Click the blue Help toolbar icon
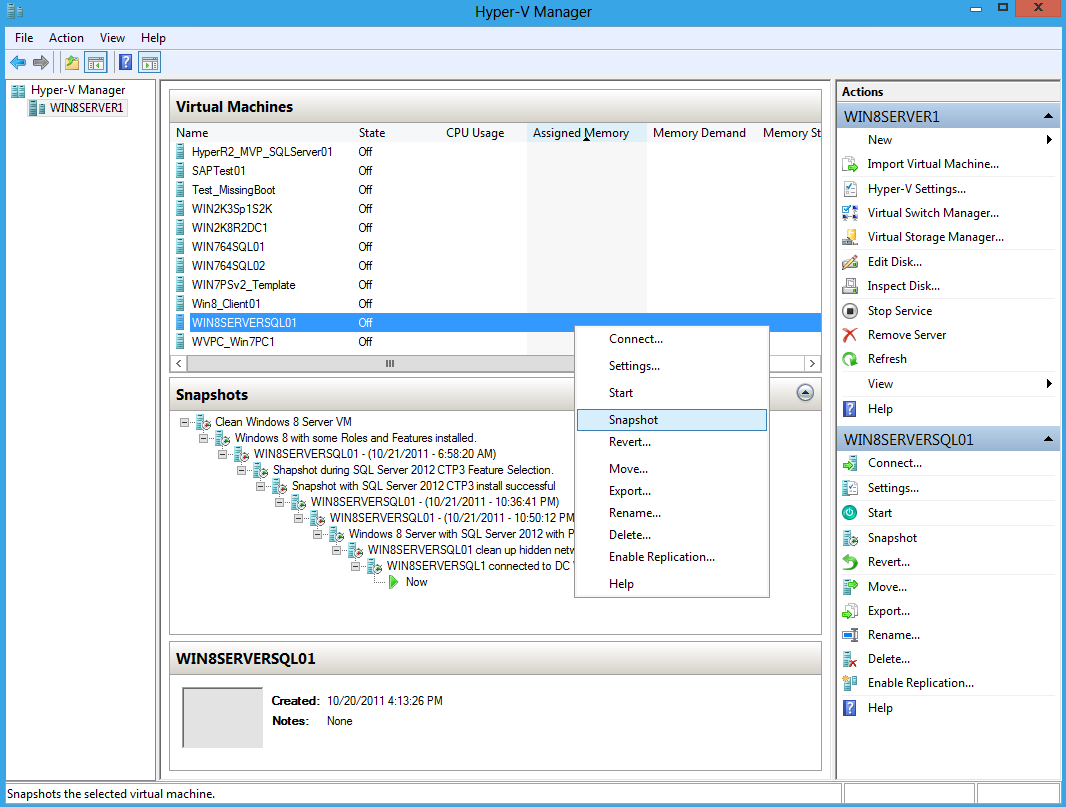The height and width of the screenshot is (807, 1066). click(126, 63)
